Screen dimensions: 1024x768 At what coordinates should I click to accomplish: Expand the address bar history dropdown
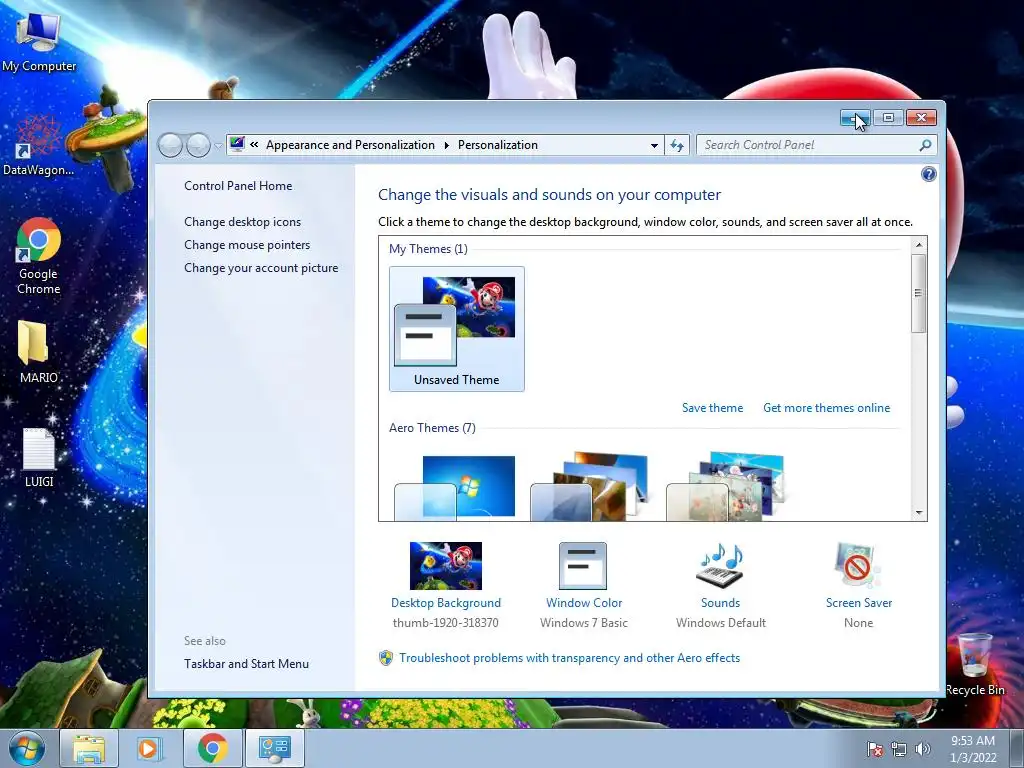pyautogui.click(x=654, y=146)
